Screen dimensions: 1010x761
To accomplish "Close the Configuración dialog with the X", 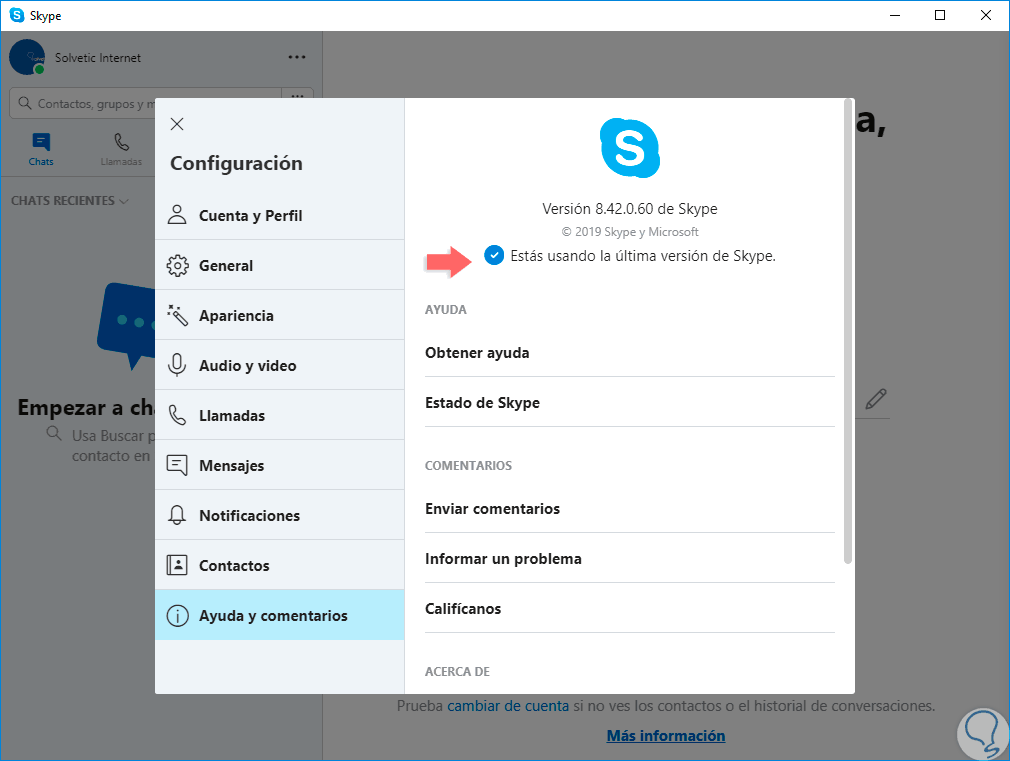I will [177, 124].
